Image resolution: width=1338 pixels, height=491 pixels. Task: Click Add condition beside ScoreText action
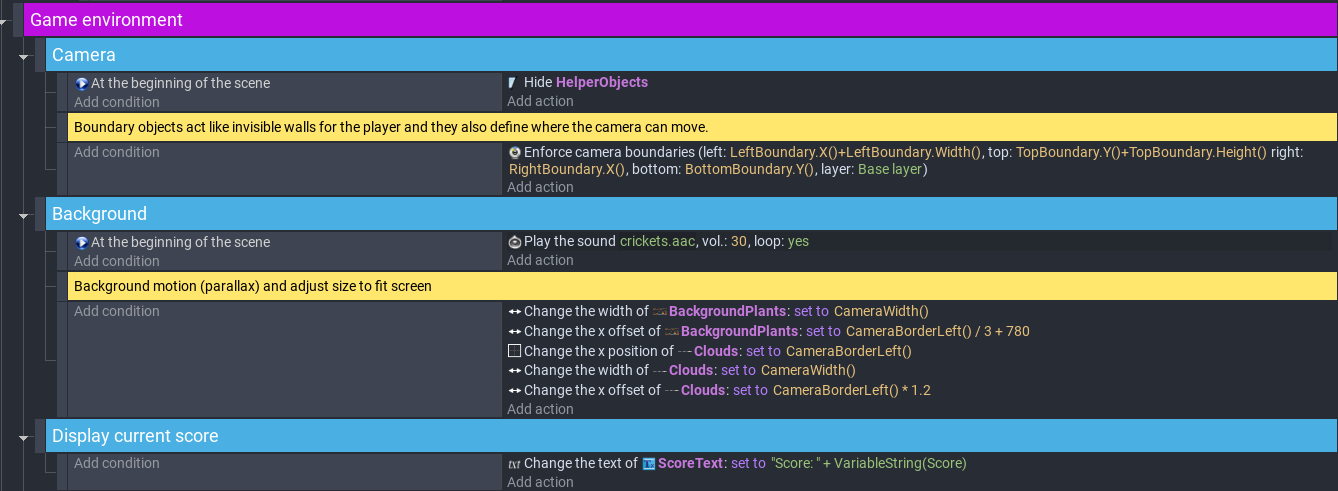click(x=116, y=463)
